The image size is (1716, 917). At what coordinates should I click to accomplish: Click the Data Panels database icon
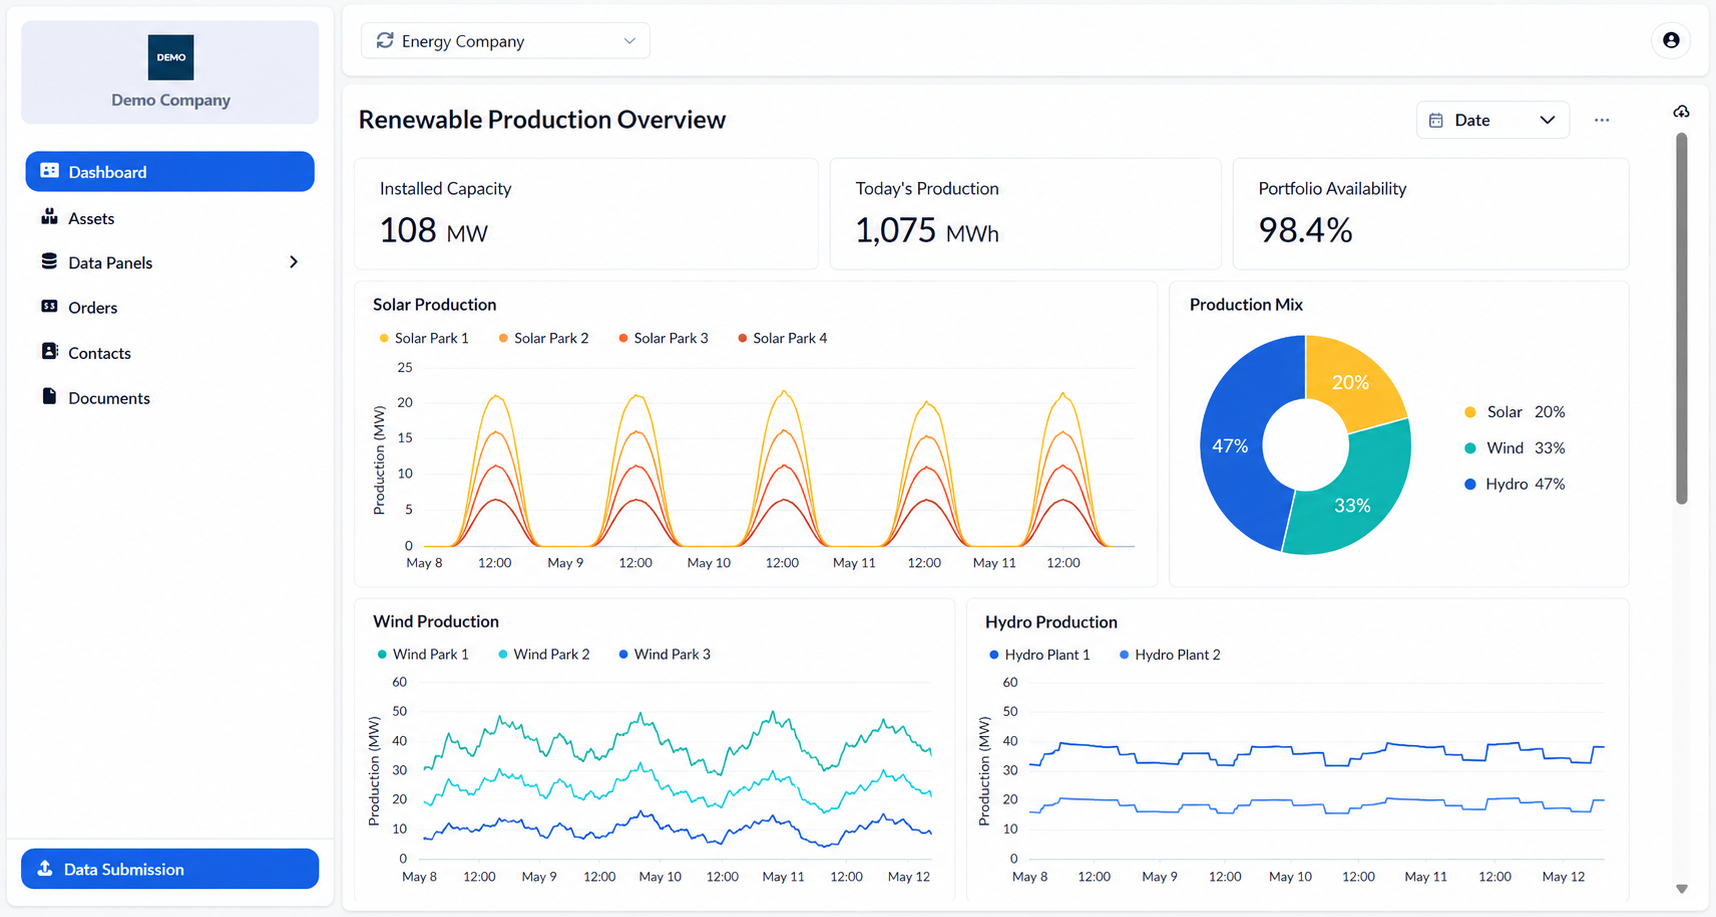49,261
